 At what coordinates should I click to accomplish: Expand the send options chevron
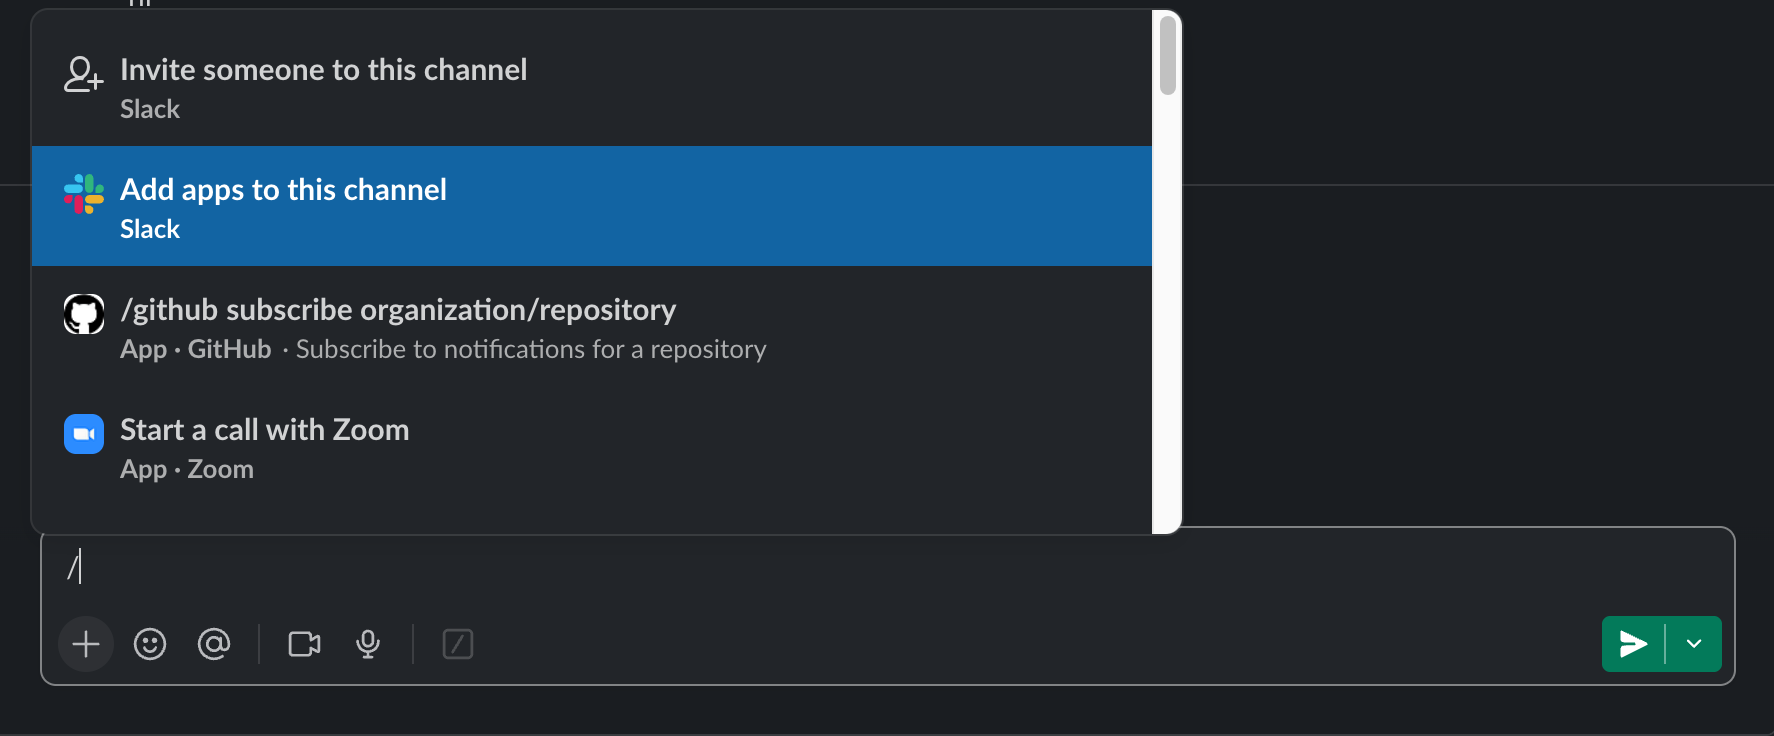point(1694,644)
